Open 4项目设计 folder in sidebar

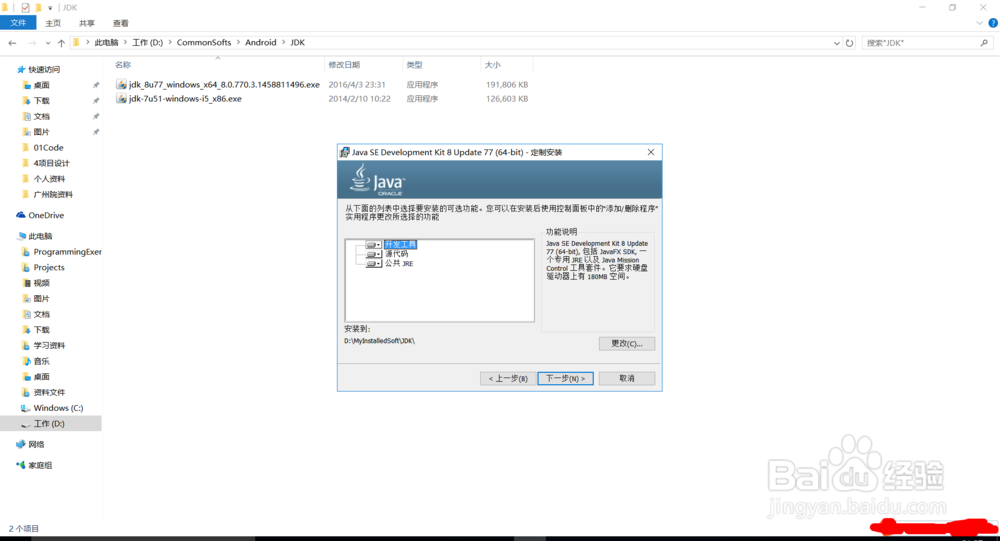[x=52, y=163]
